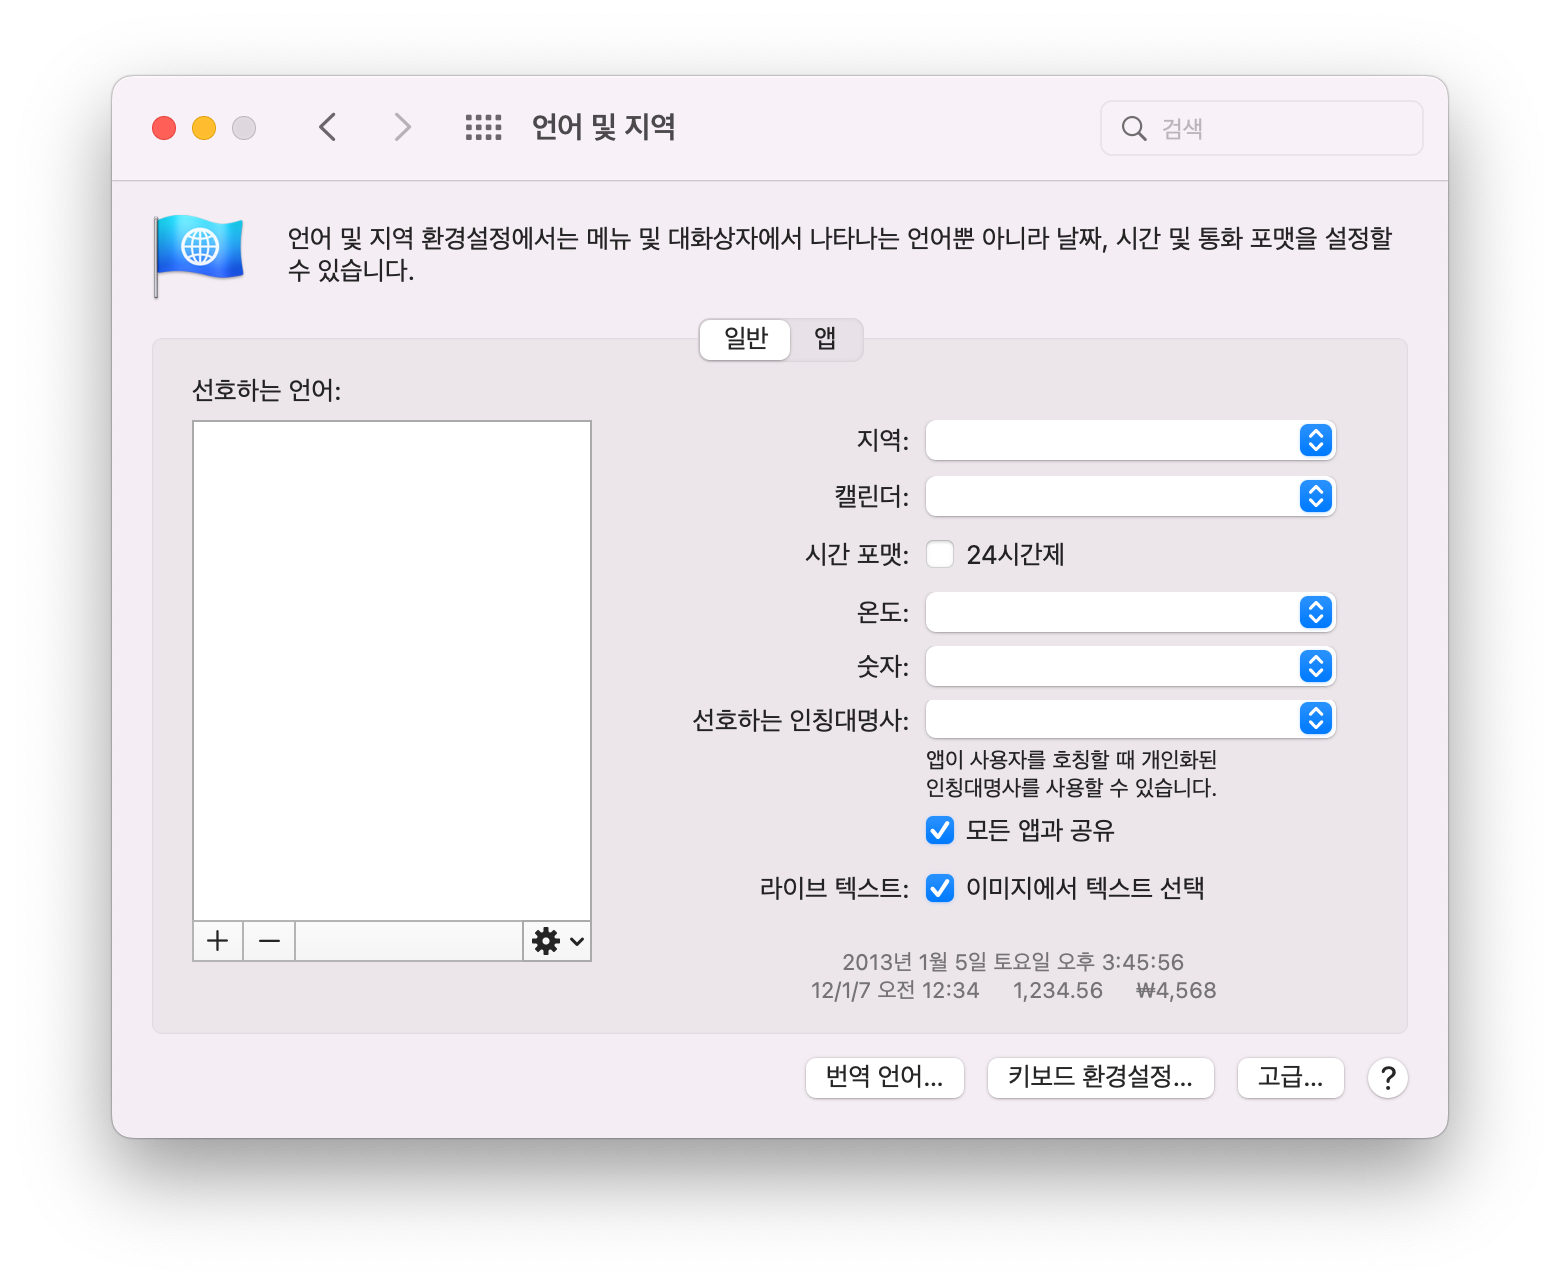Click the 라이브 텍스트: label
Image resolution: width=1560 pixels, height=1286 pixels.
pos(834,888)
